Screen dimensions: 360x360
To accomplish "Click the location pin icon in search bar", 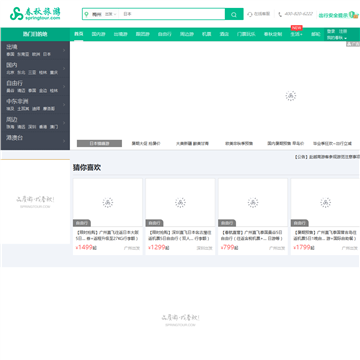I will pos(87,14).
